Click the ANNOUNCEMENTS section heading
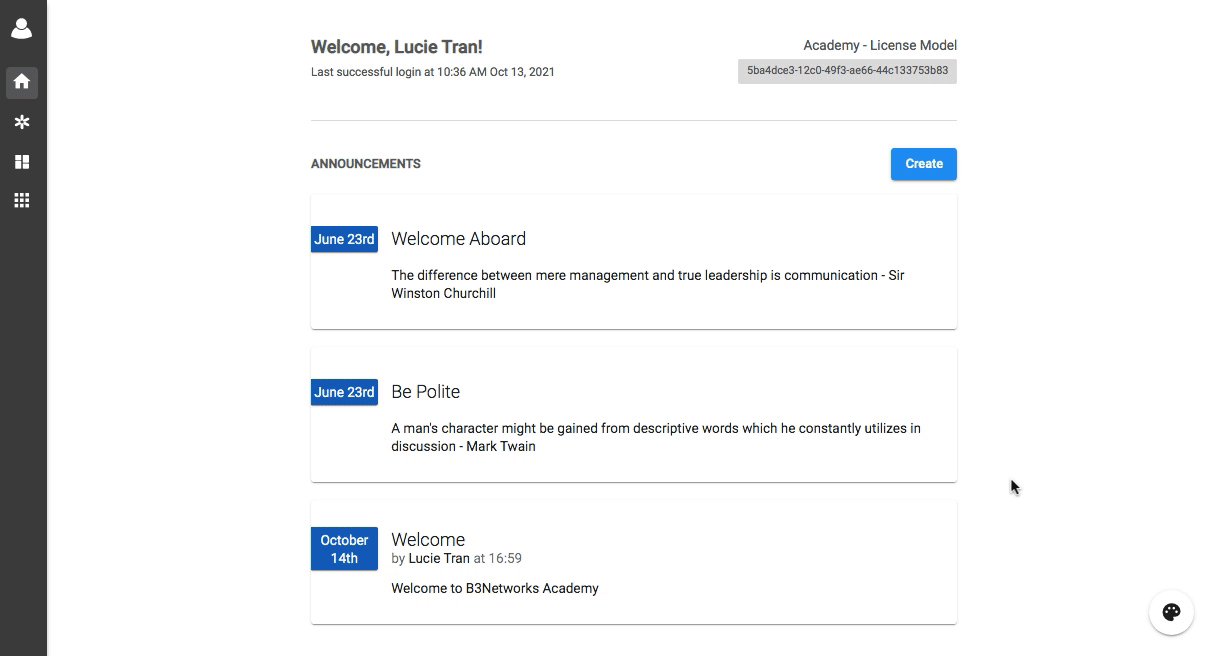Screen dimensions: 1216x656 pyautogui.click(x=365, y=164)
